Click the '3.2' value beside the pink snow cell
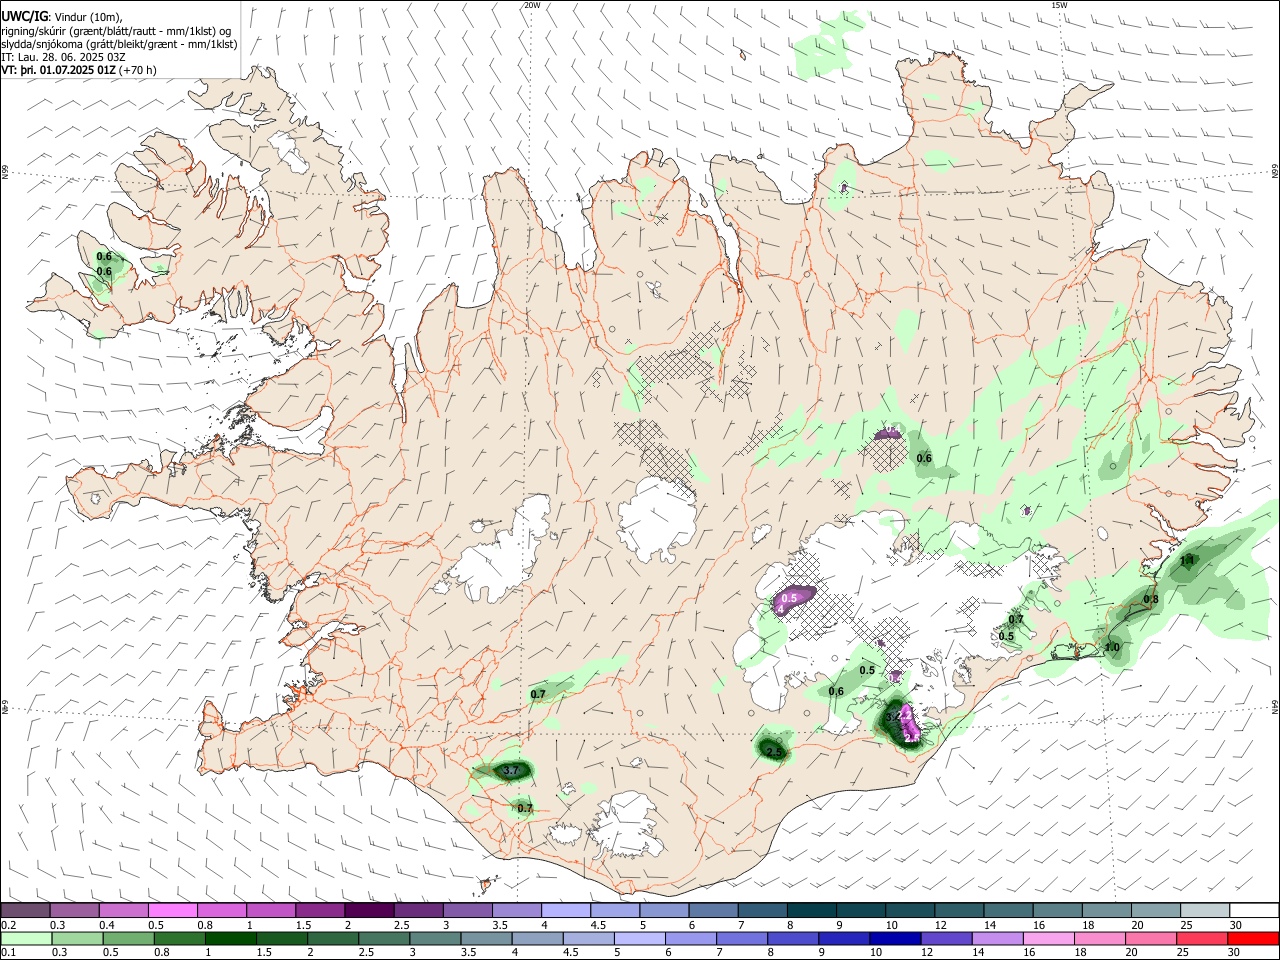Viewport: 1280px width, 960px height. click(x=895, y=717)
